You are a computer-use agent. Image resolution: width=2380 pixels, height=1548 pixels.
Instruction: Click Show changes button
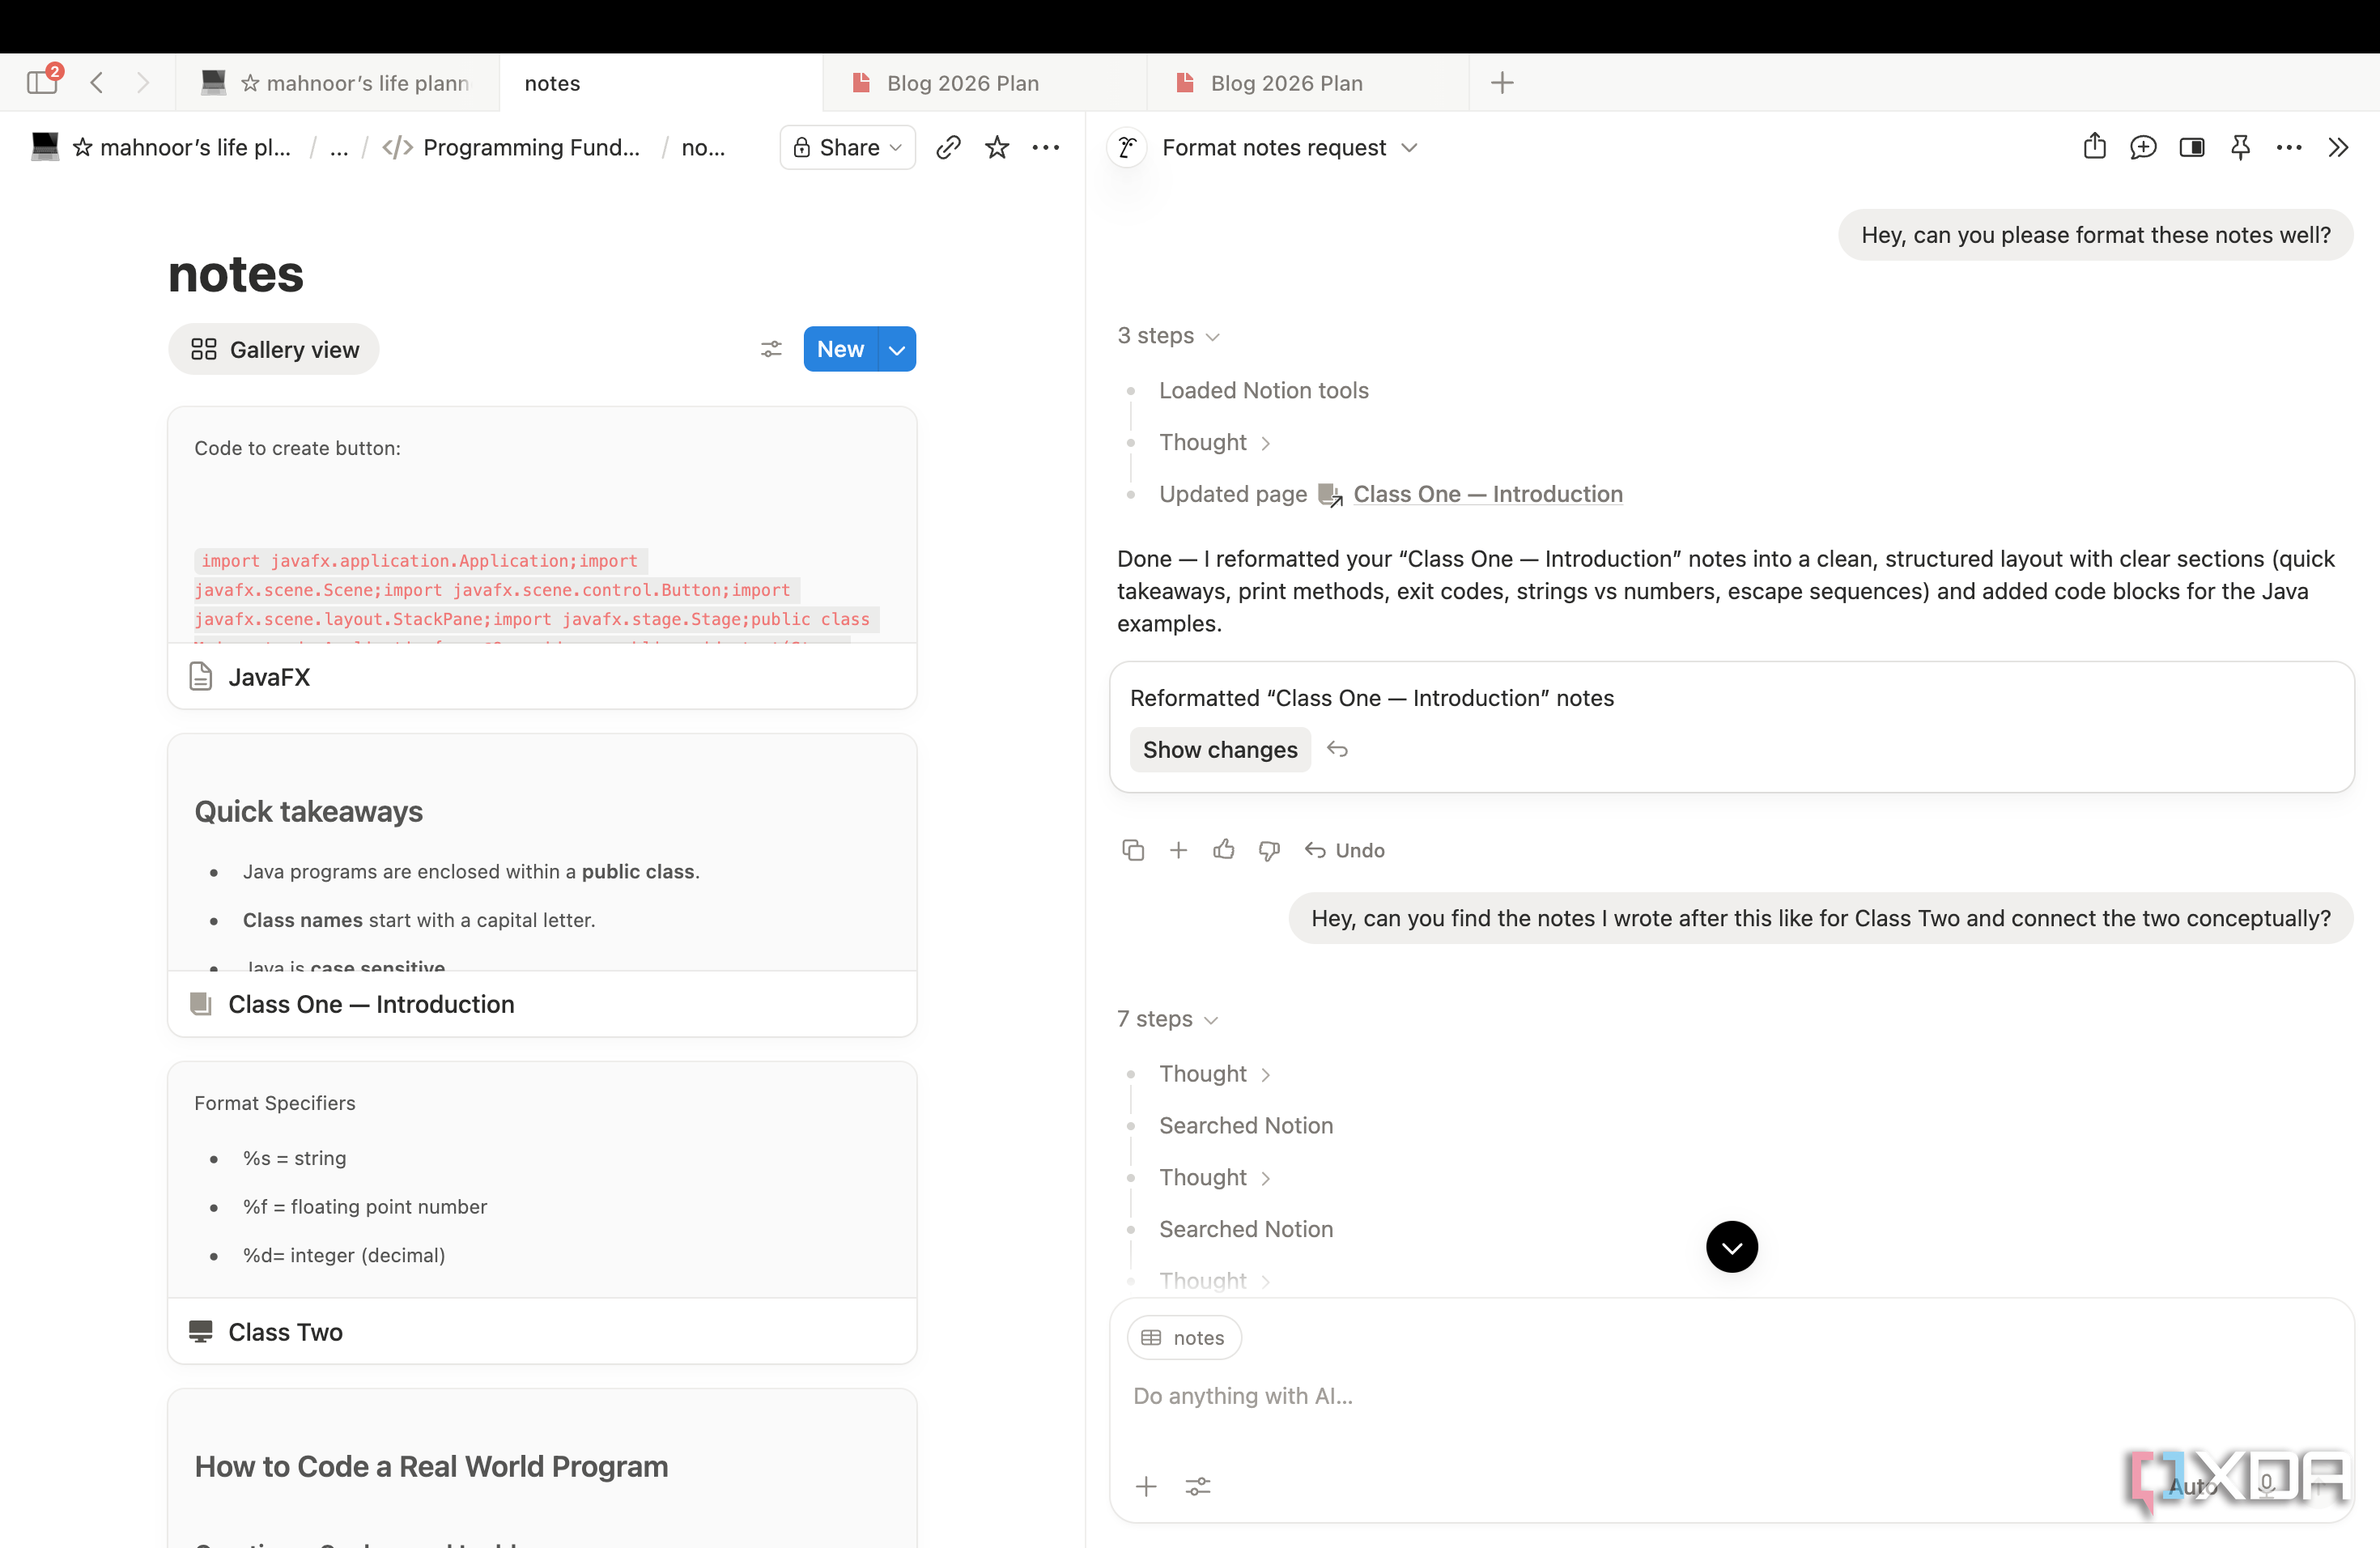[1220, 749]
